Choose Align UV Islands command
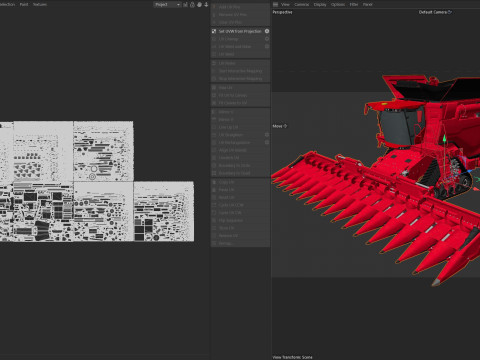 click(240, 150)
